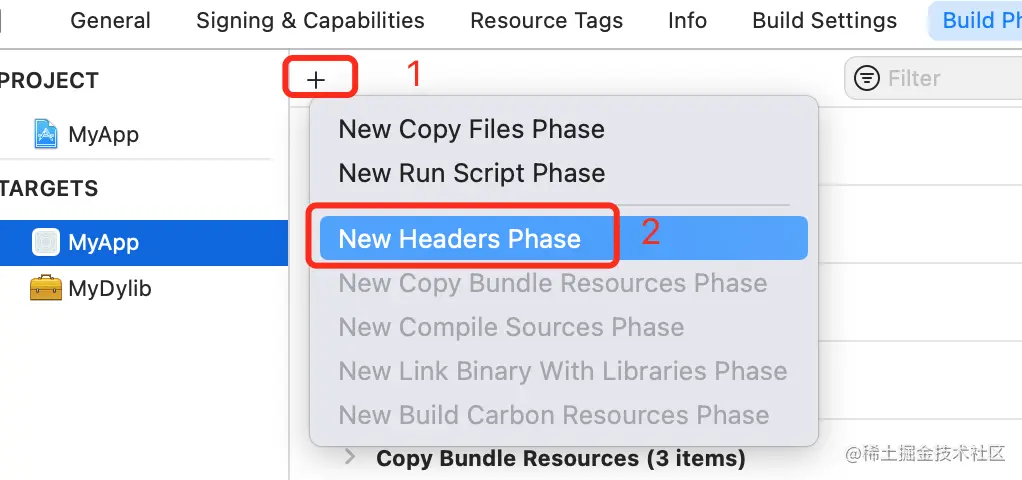Switch to the Info tab
The image size is (1022, 480).
[687, 20]
